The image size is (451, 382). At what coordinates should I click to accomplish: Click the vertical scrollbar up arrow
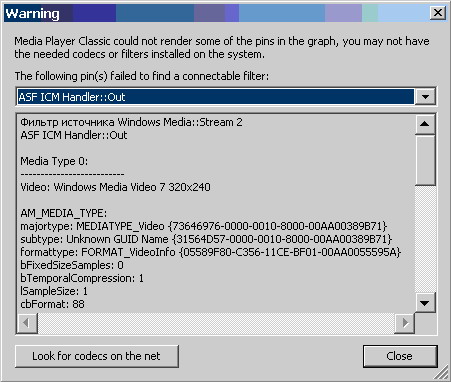click(x=425, y=124)
